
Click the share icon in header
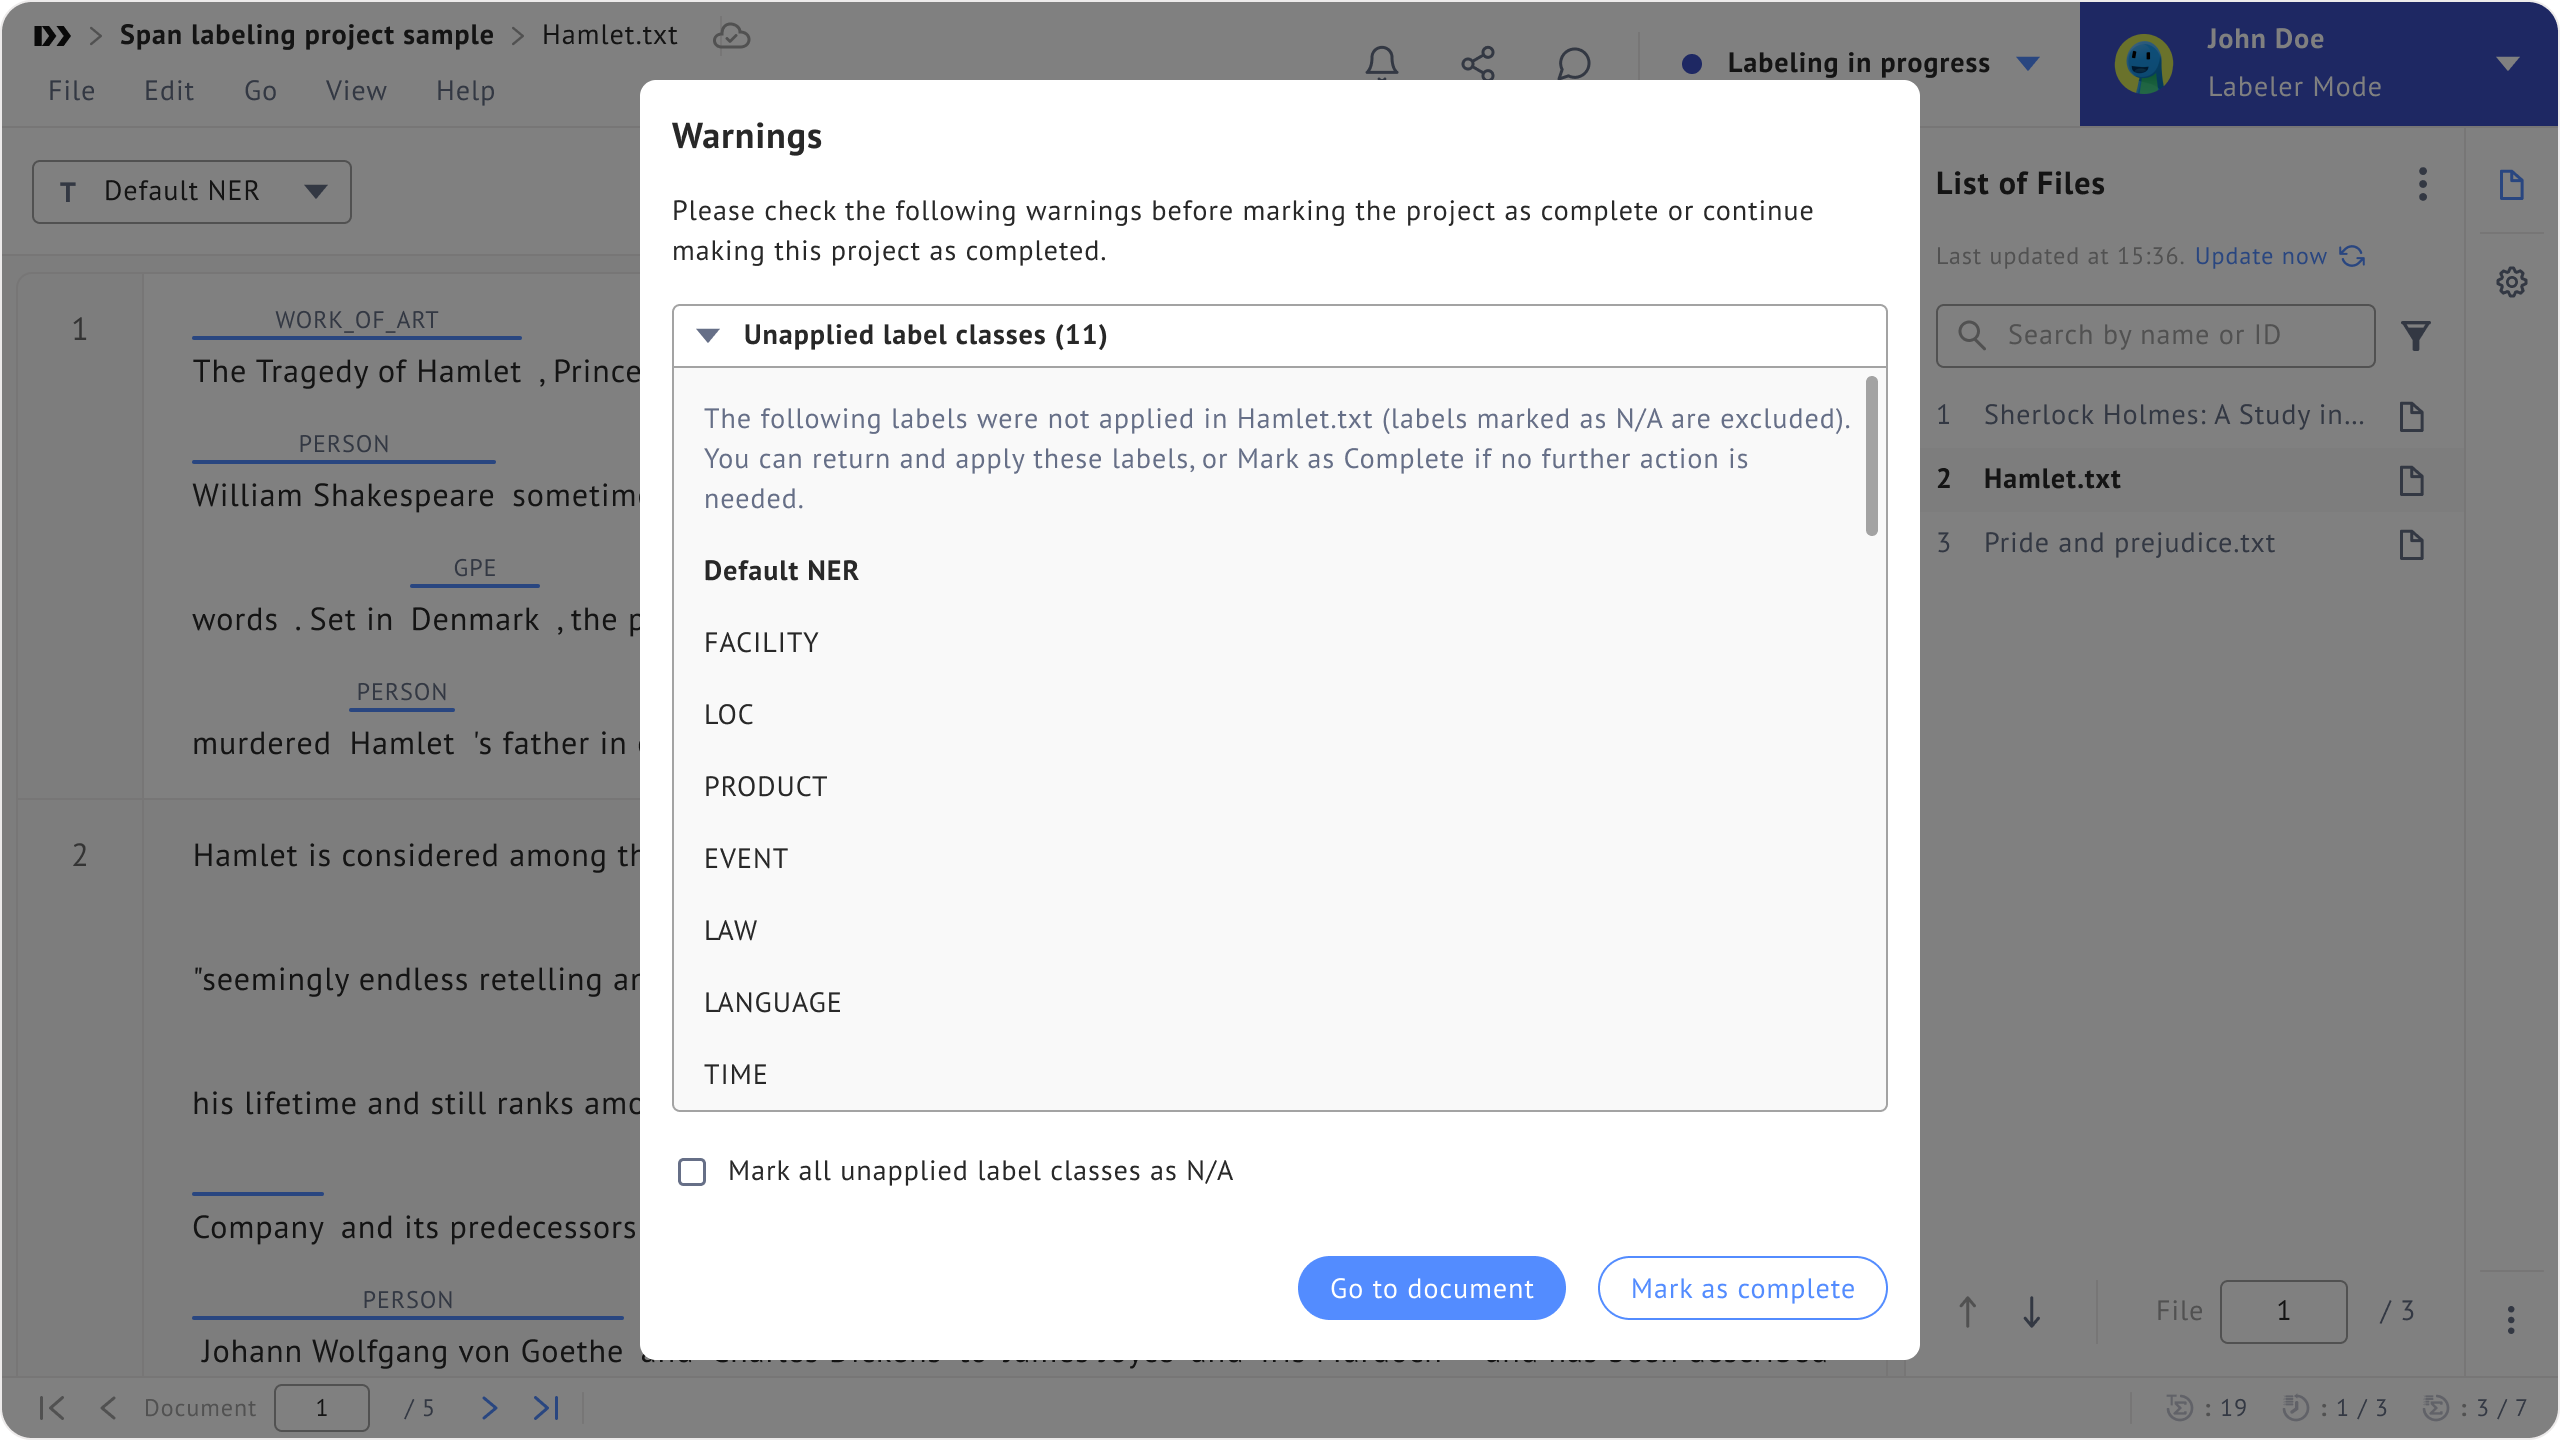coord(1477,63)
